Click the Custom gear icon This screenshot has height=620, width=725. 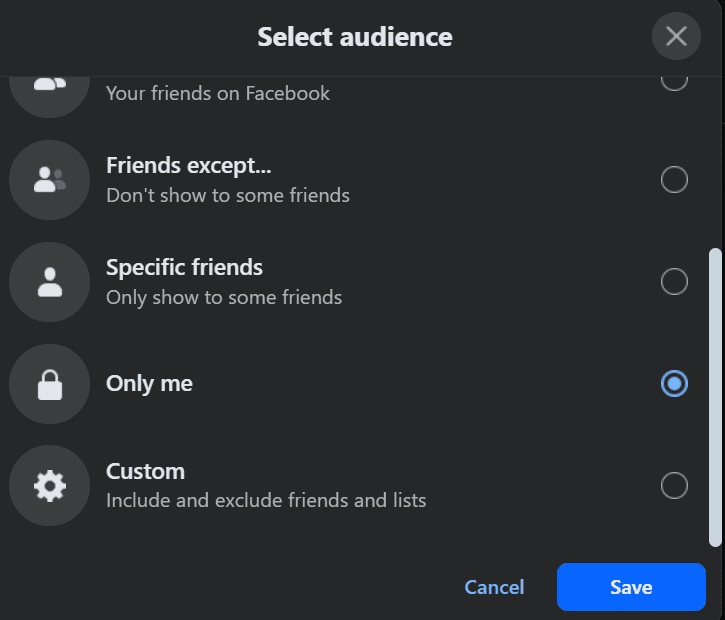point(50,486)
